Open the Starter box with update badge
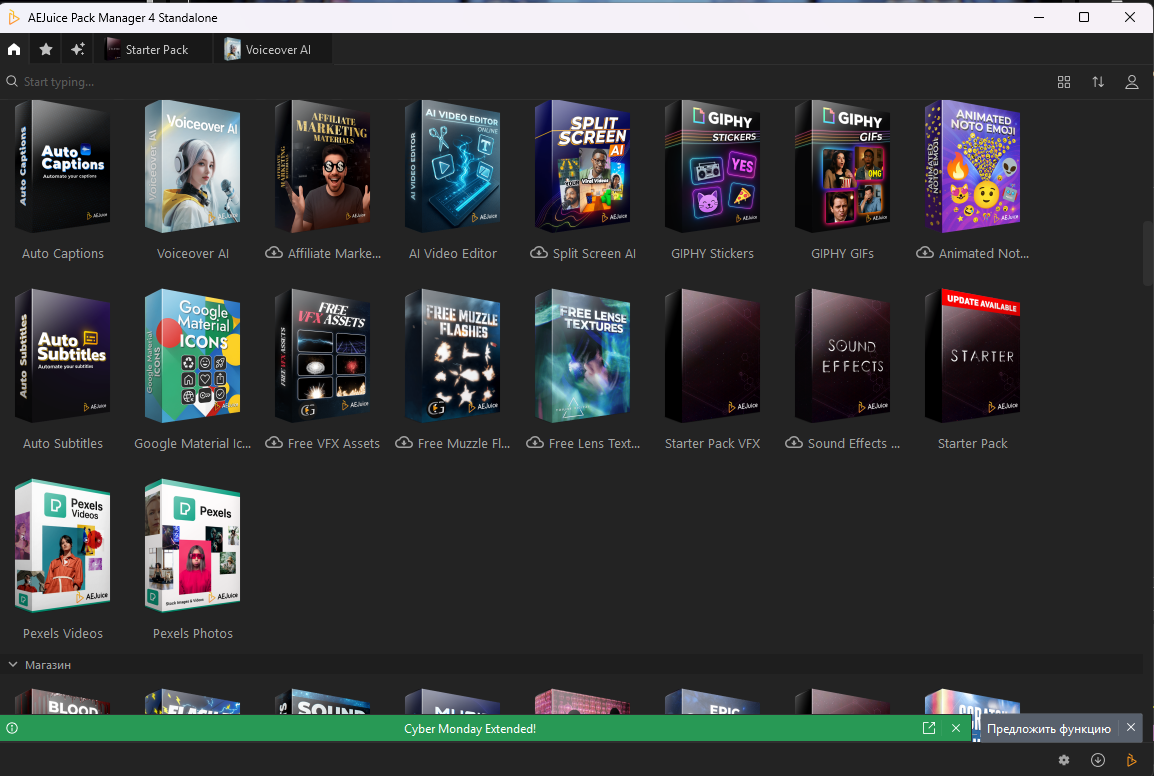The image size is (1154, 776). (x=972, y=356)
